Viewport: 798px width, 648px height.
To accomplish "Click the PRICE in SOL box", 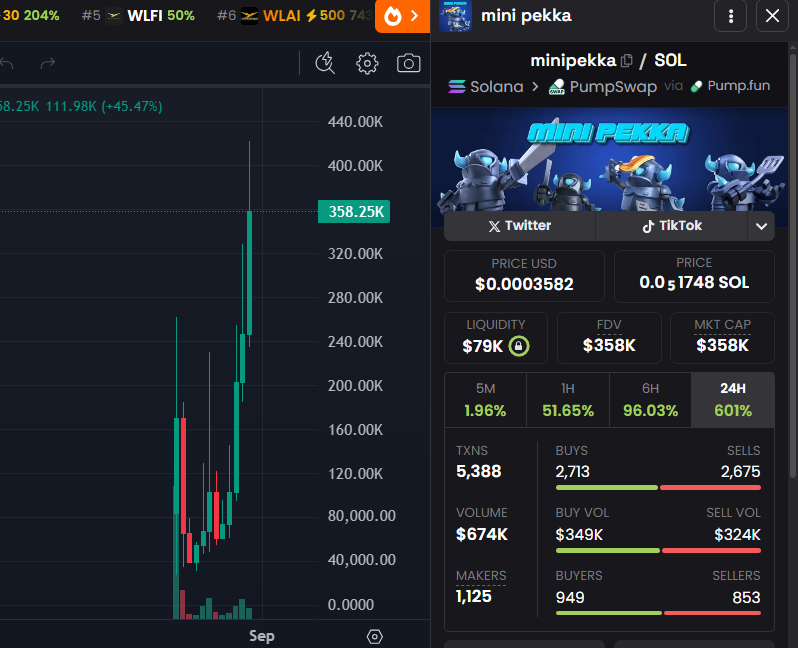I will coord(694,276).
